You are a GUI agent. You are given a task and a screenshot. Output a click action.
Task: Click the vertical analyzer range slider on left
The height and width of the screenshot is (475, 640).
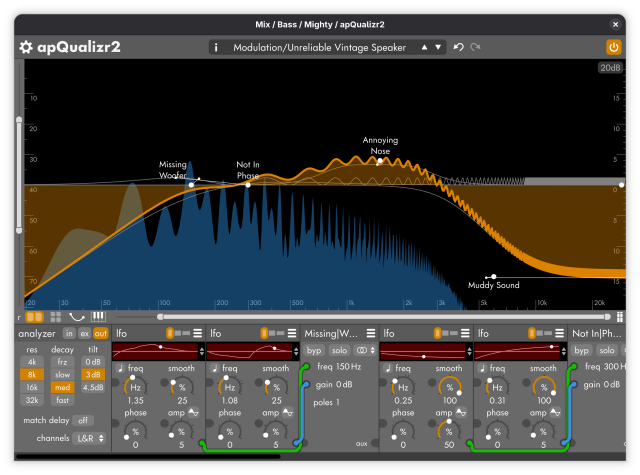[x=19, y=175]
